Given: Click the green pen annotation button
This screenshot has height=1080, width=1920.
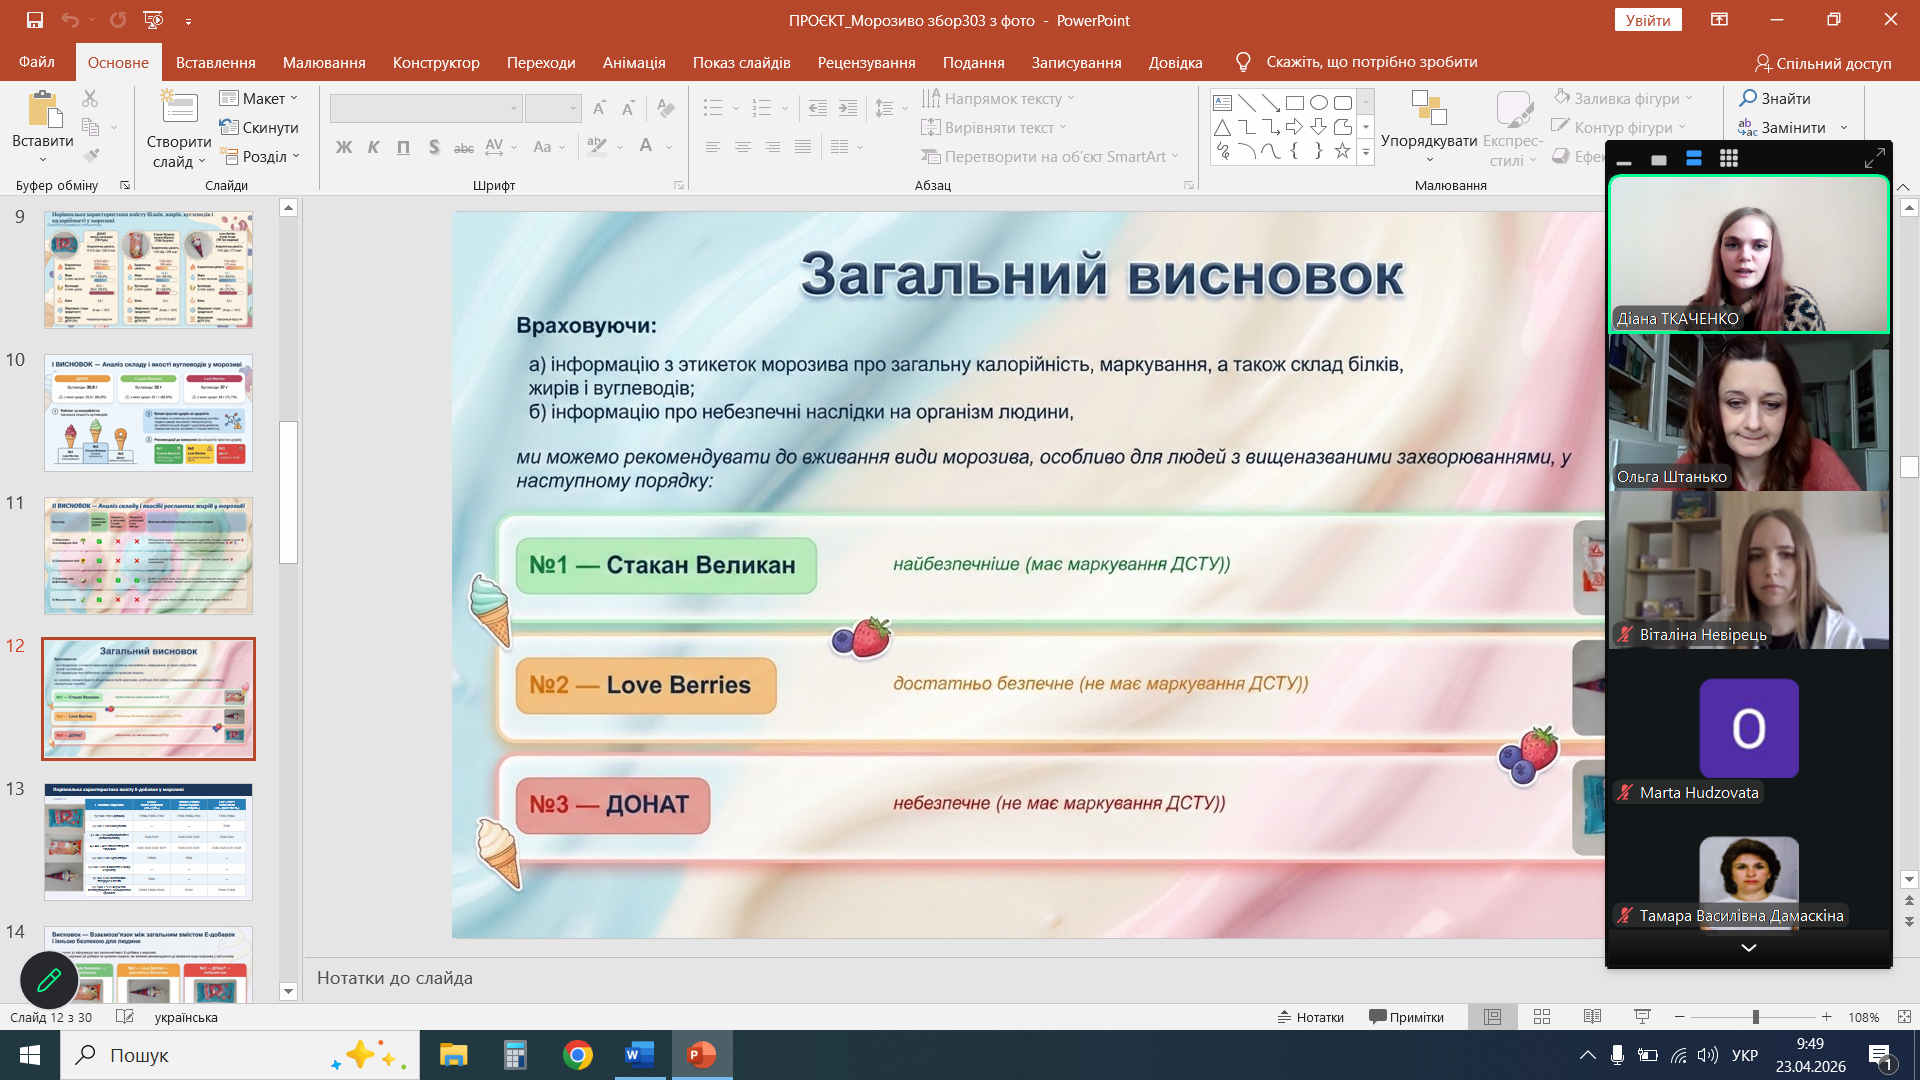Looking at the screenshot, I should (x=49, y=980).
